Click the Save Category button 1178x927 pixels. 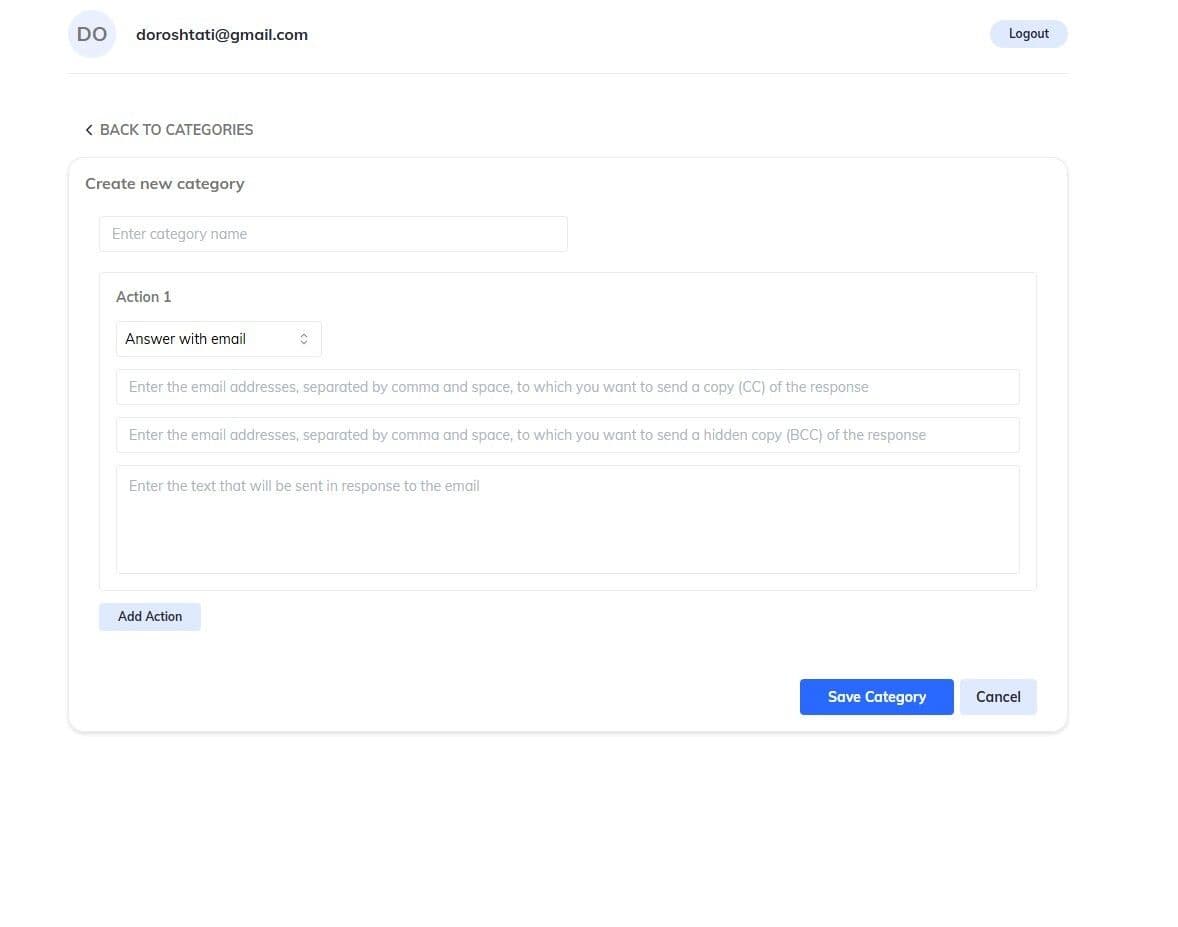pyautogui.click(x=876, y=697)
